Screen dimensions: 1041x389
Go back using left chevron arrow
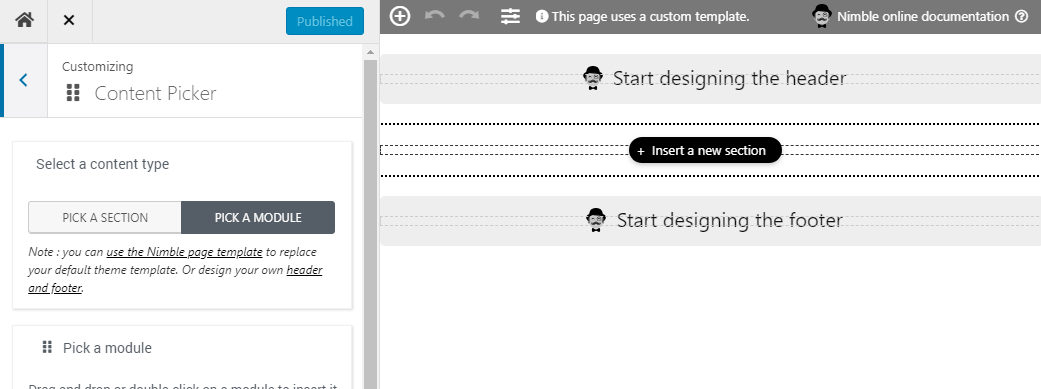pyautogui.click(x=24, y=80)
